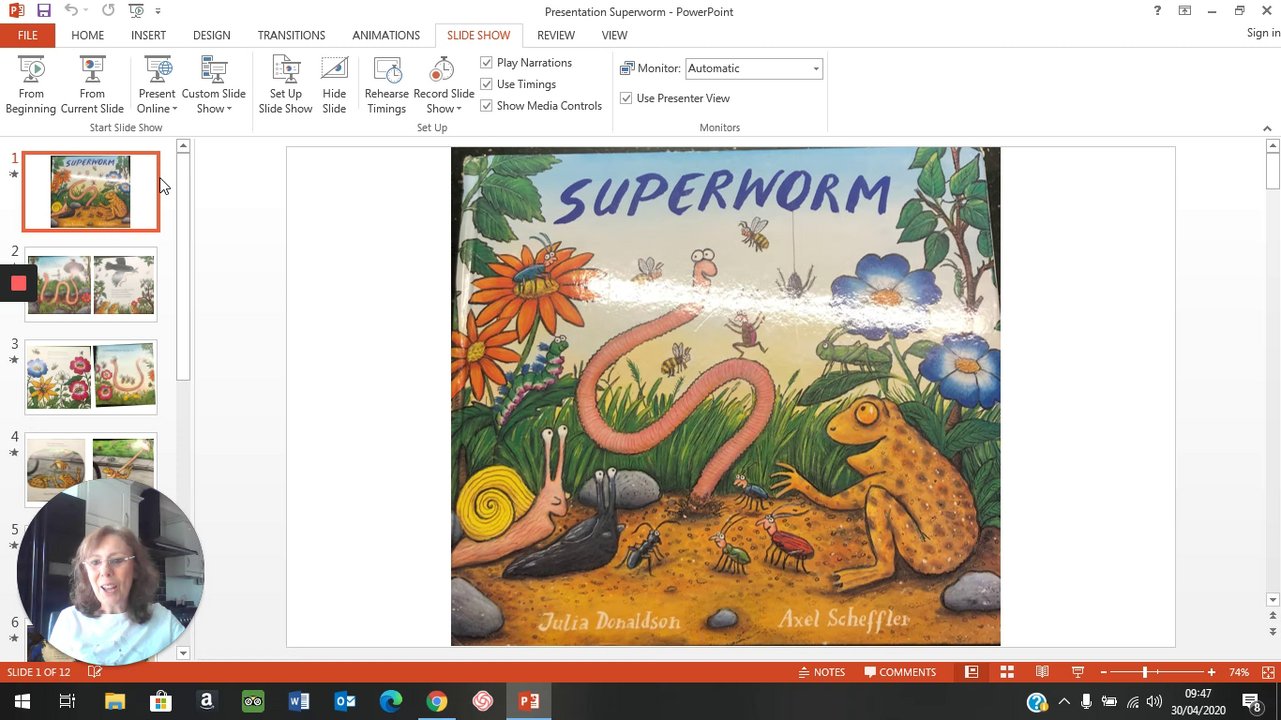The width and height of the screenshot is (1281, 720).
Task: Open Custom Slide Show icon
Action: click(x=213, y=71)
